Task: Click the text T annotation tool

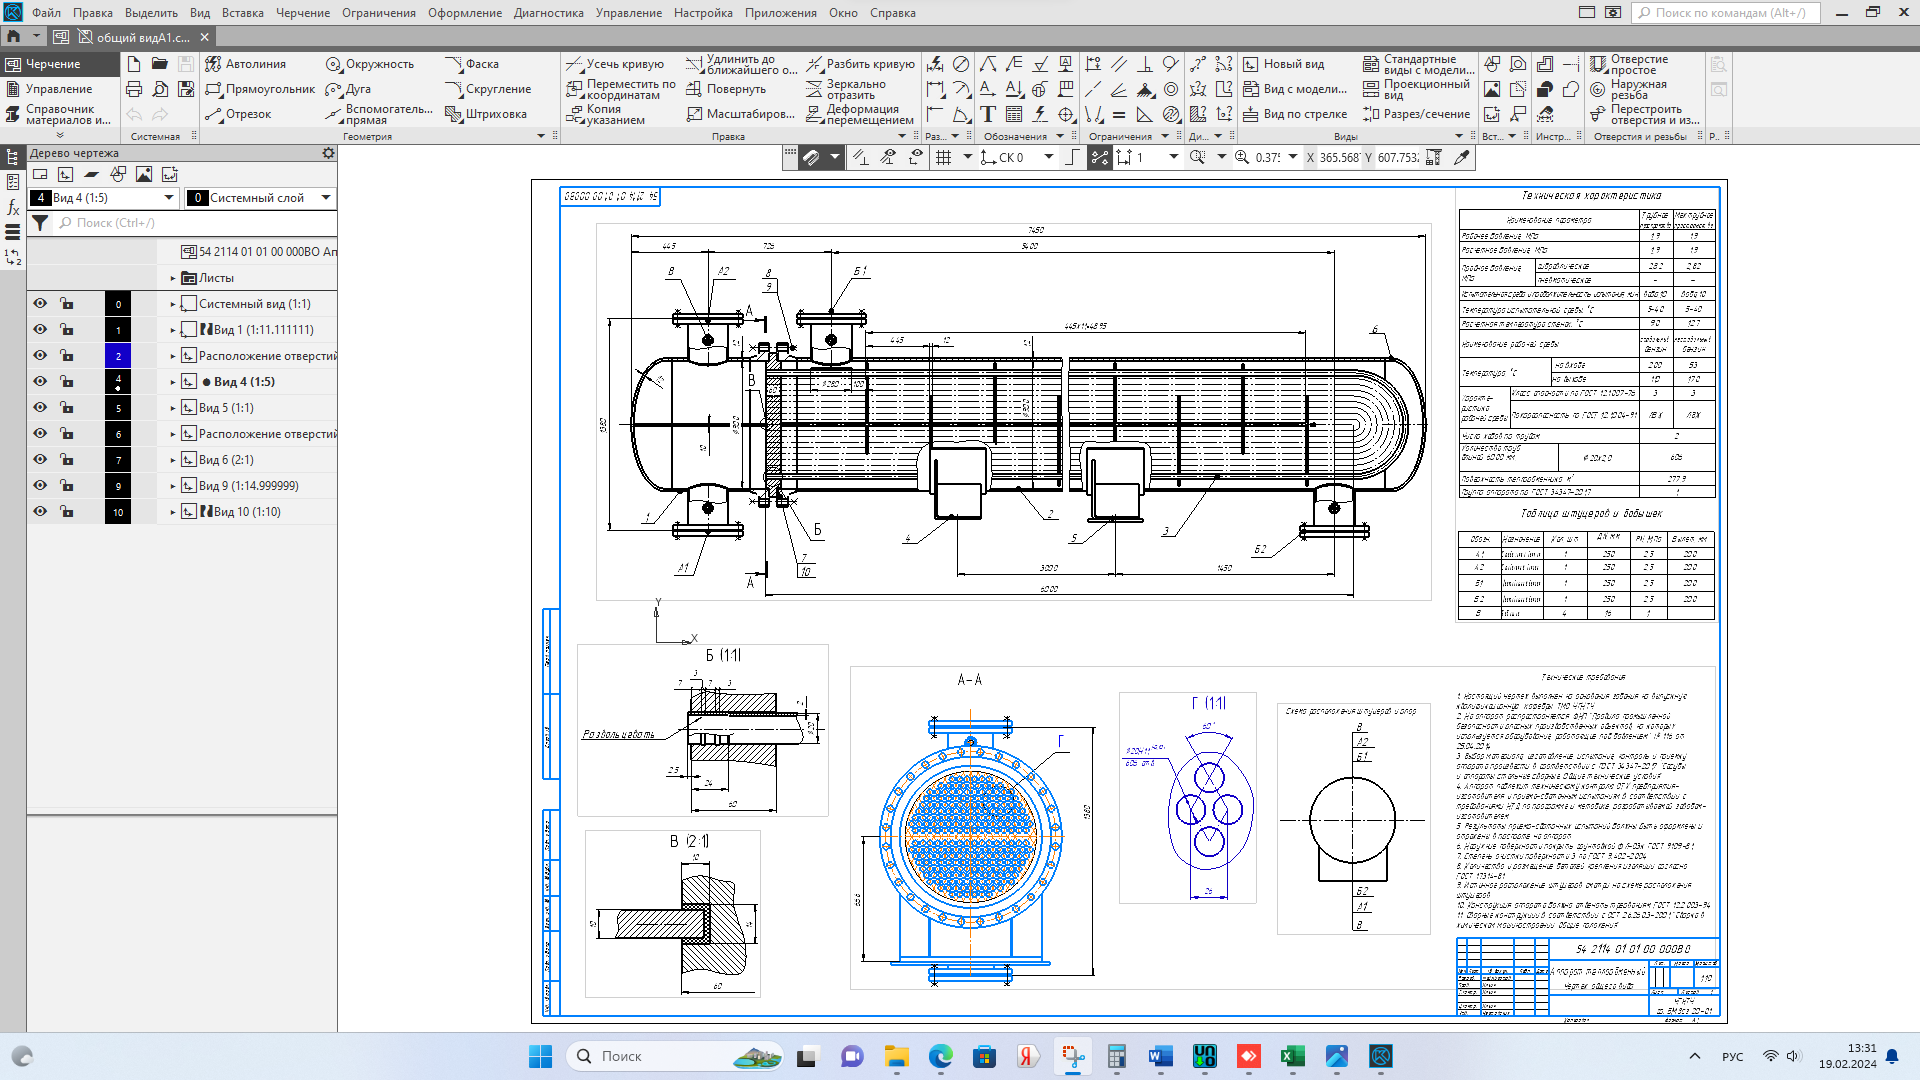Action: pos(988,114)
